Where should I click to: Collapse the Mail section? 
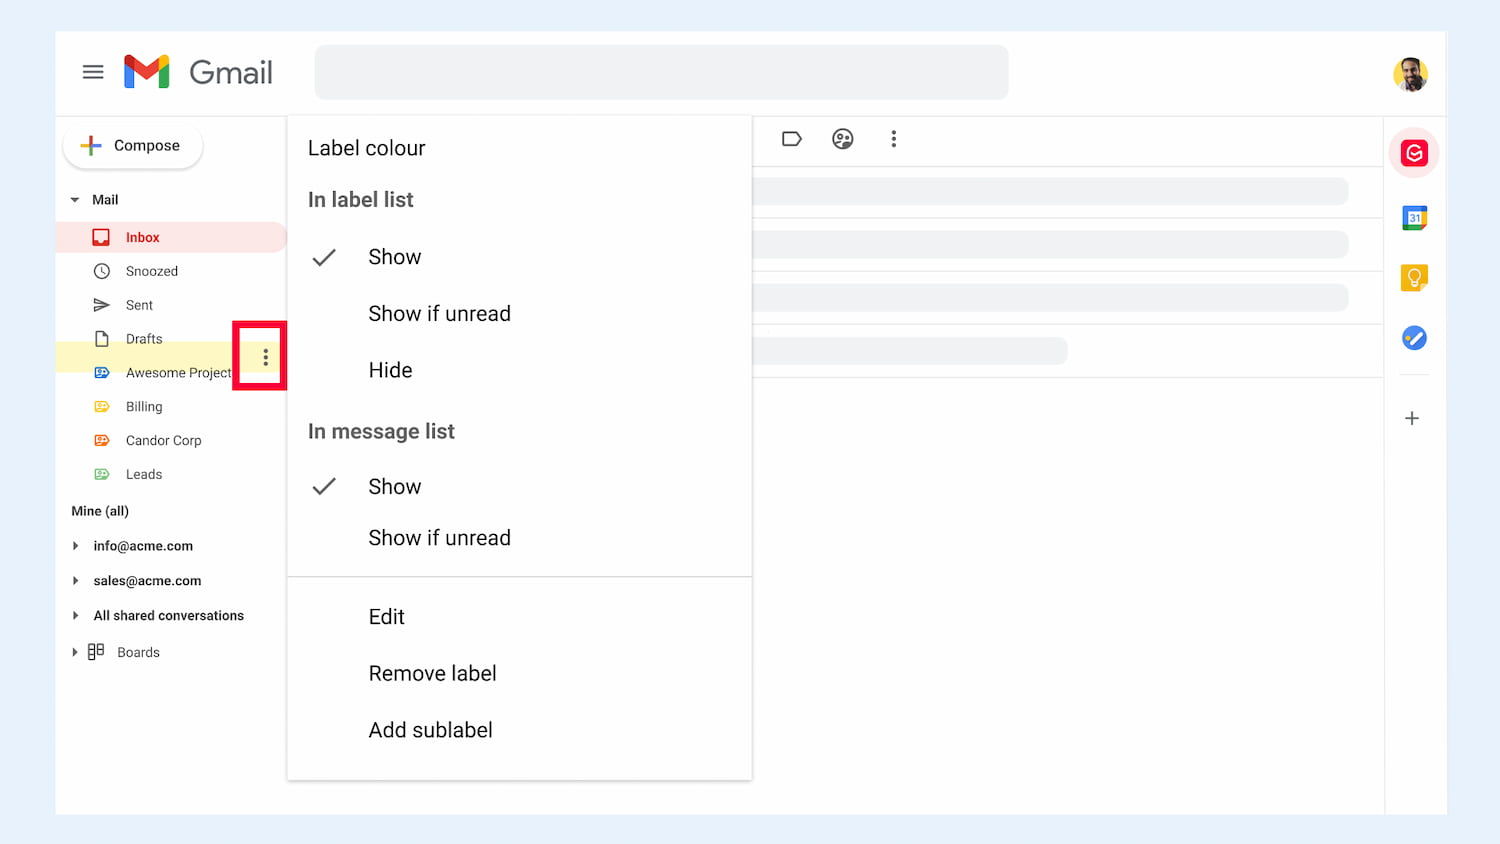74,199
